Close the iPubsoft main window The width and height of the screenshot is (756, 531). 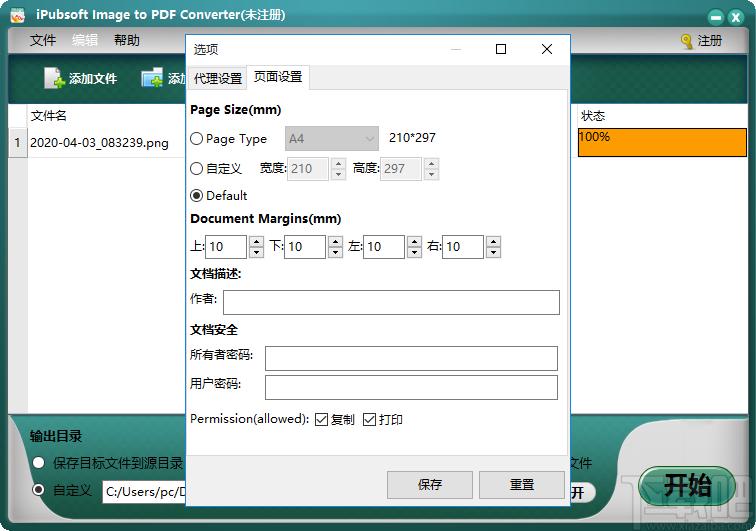coord(736,17)
